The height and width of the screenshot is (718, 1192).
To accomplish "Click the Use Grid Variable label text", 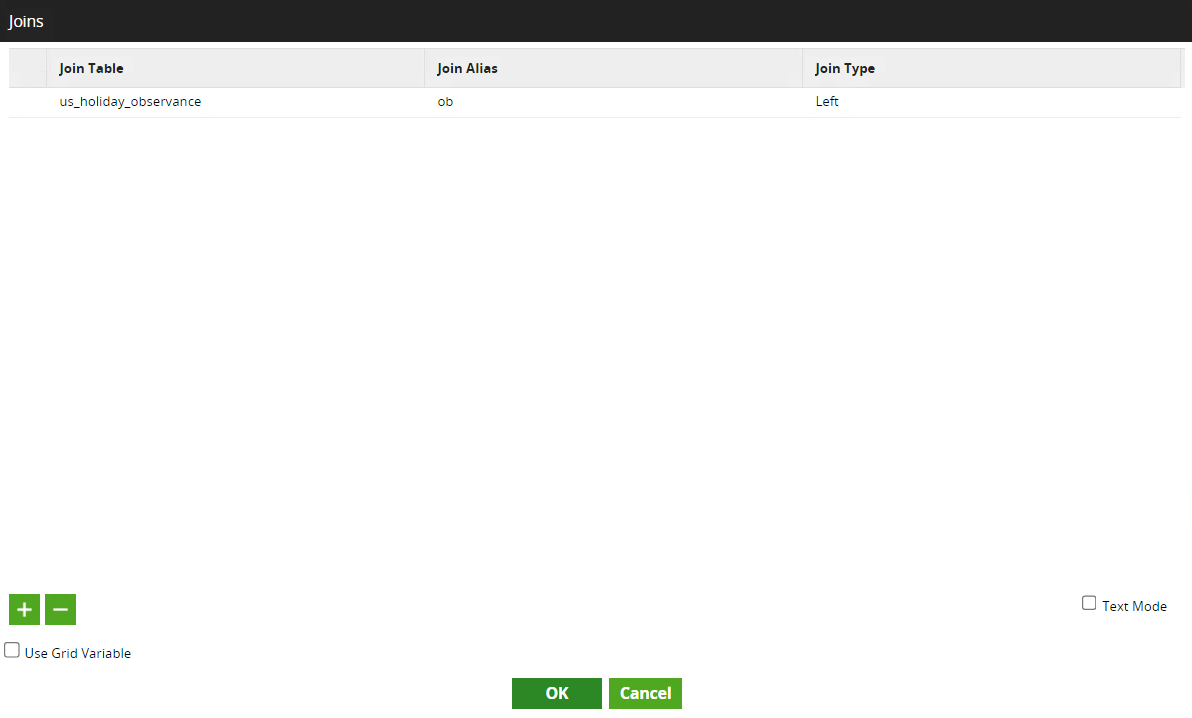I will click(78, 653).
